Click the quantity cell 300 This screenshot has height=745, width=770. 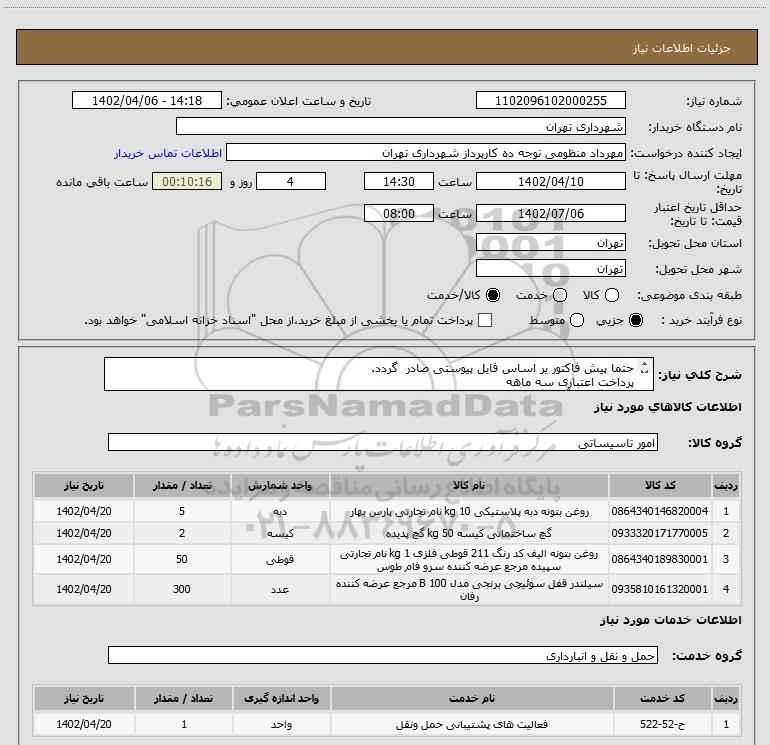pyautogui.click(x=182, y=589)
